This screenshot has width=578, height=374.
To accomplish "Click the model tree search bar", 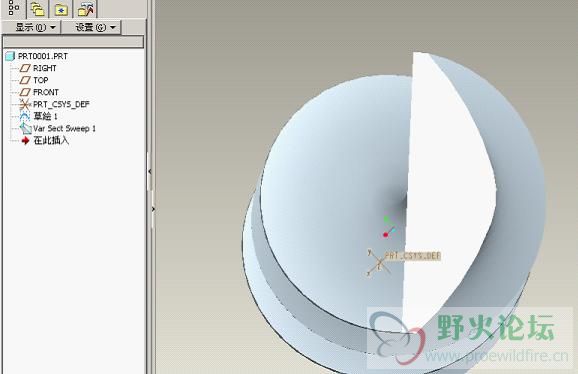I will (x=73, y=42).
